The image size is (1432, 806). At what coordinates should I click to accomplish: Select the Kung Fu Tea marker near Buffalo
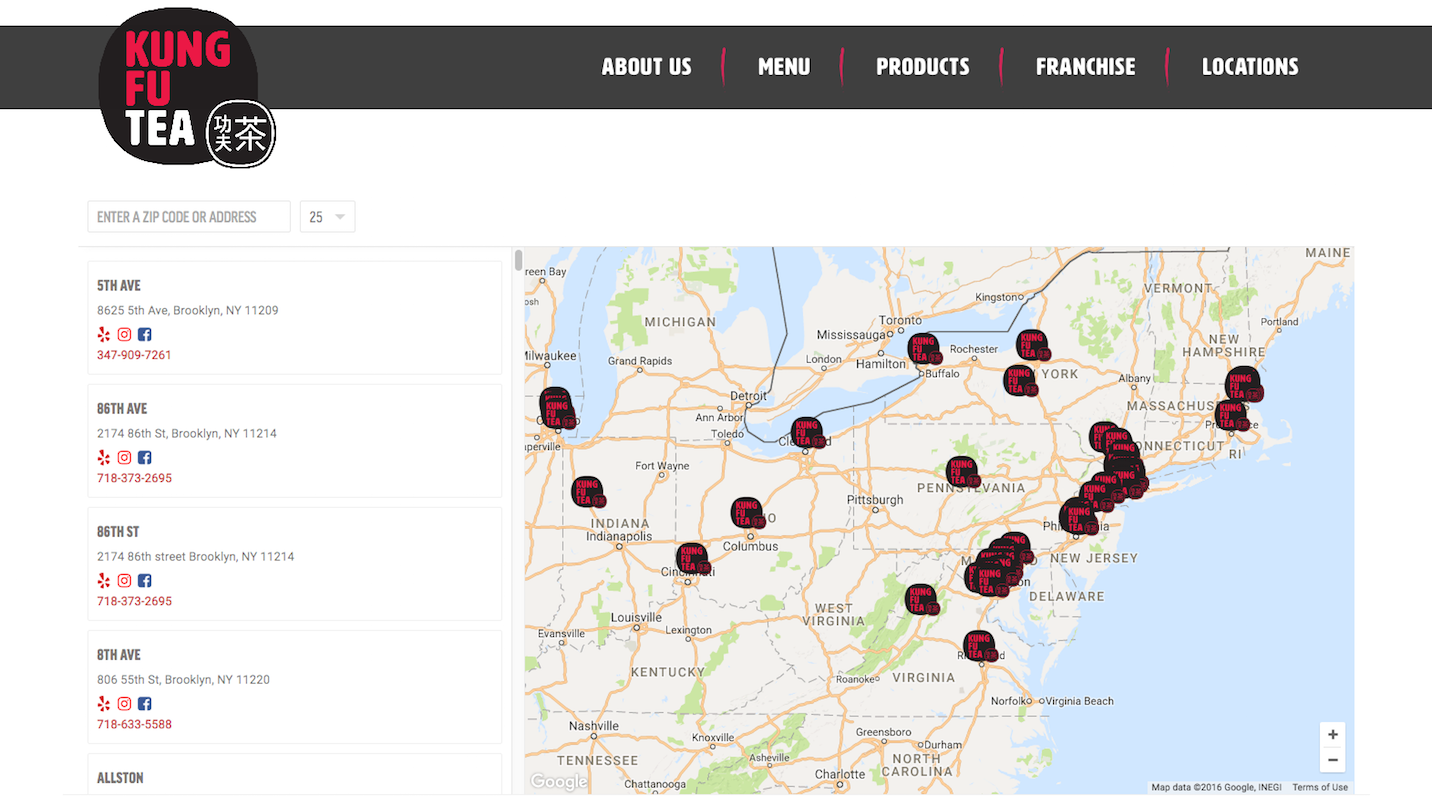(x=924, y=350)
